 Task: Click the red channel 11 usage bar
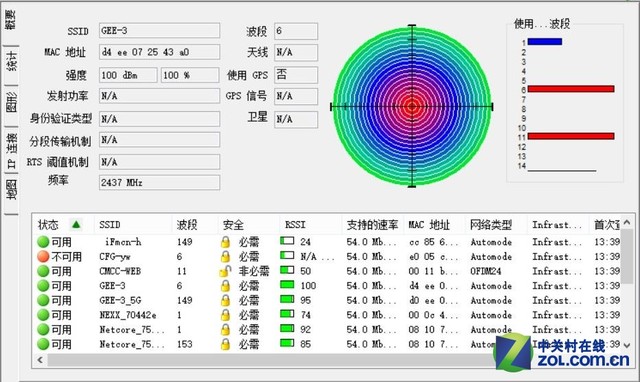coord(571,136)
